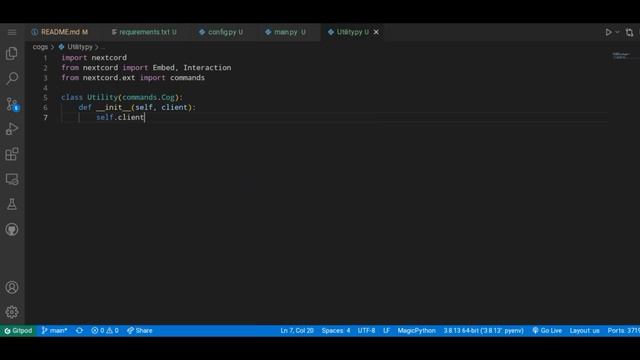This screenshot has width=640, height=360.
Task: Open the Manage settings gear
Action: (12, 312)
